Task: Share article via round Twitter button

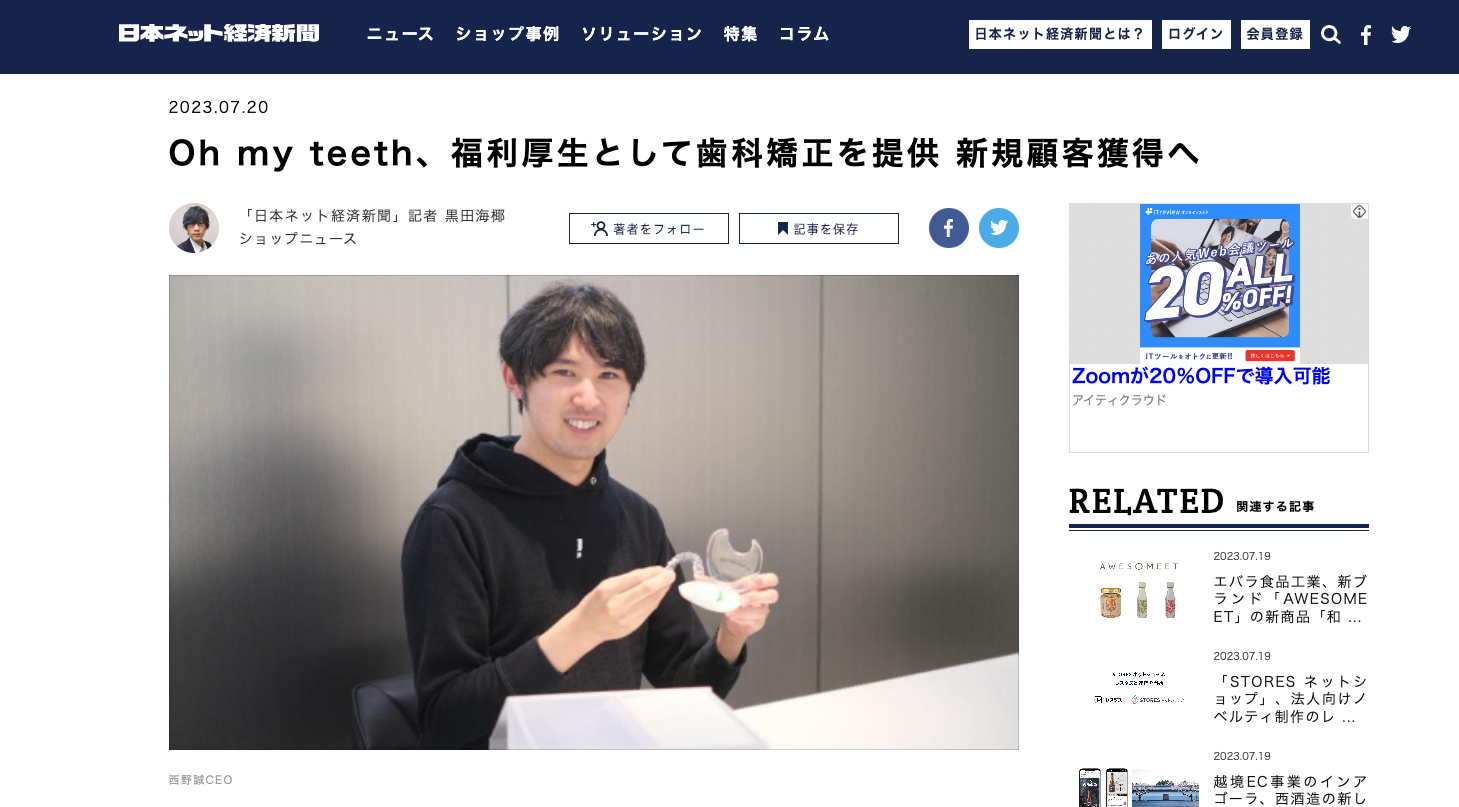Action: [999, 228]
